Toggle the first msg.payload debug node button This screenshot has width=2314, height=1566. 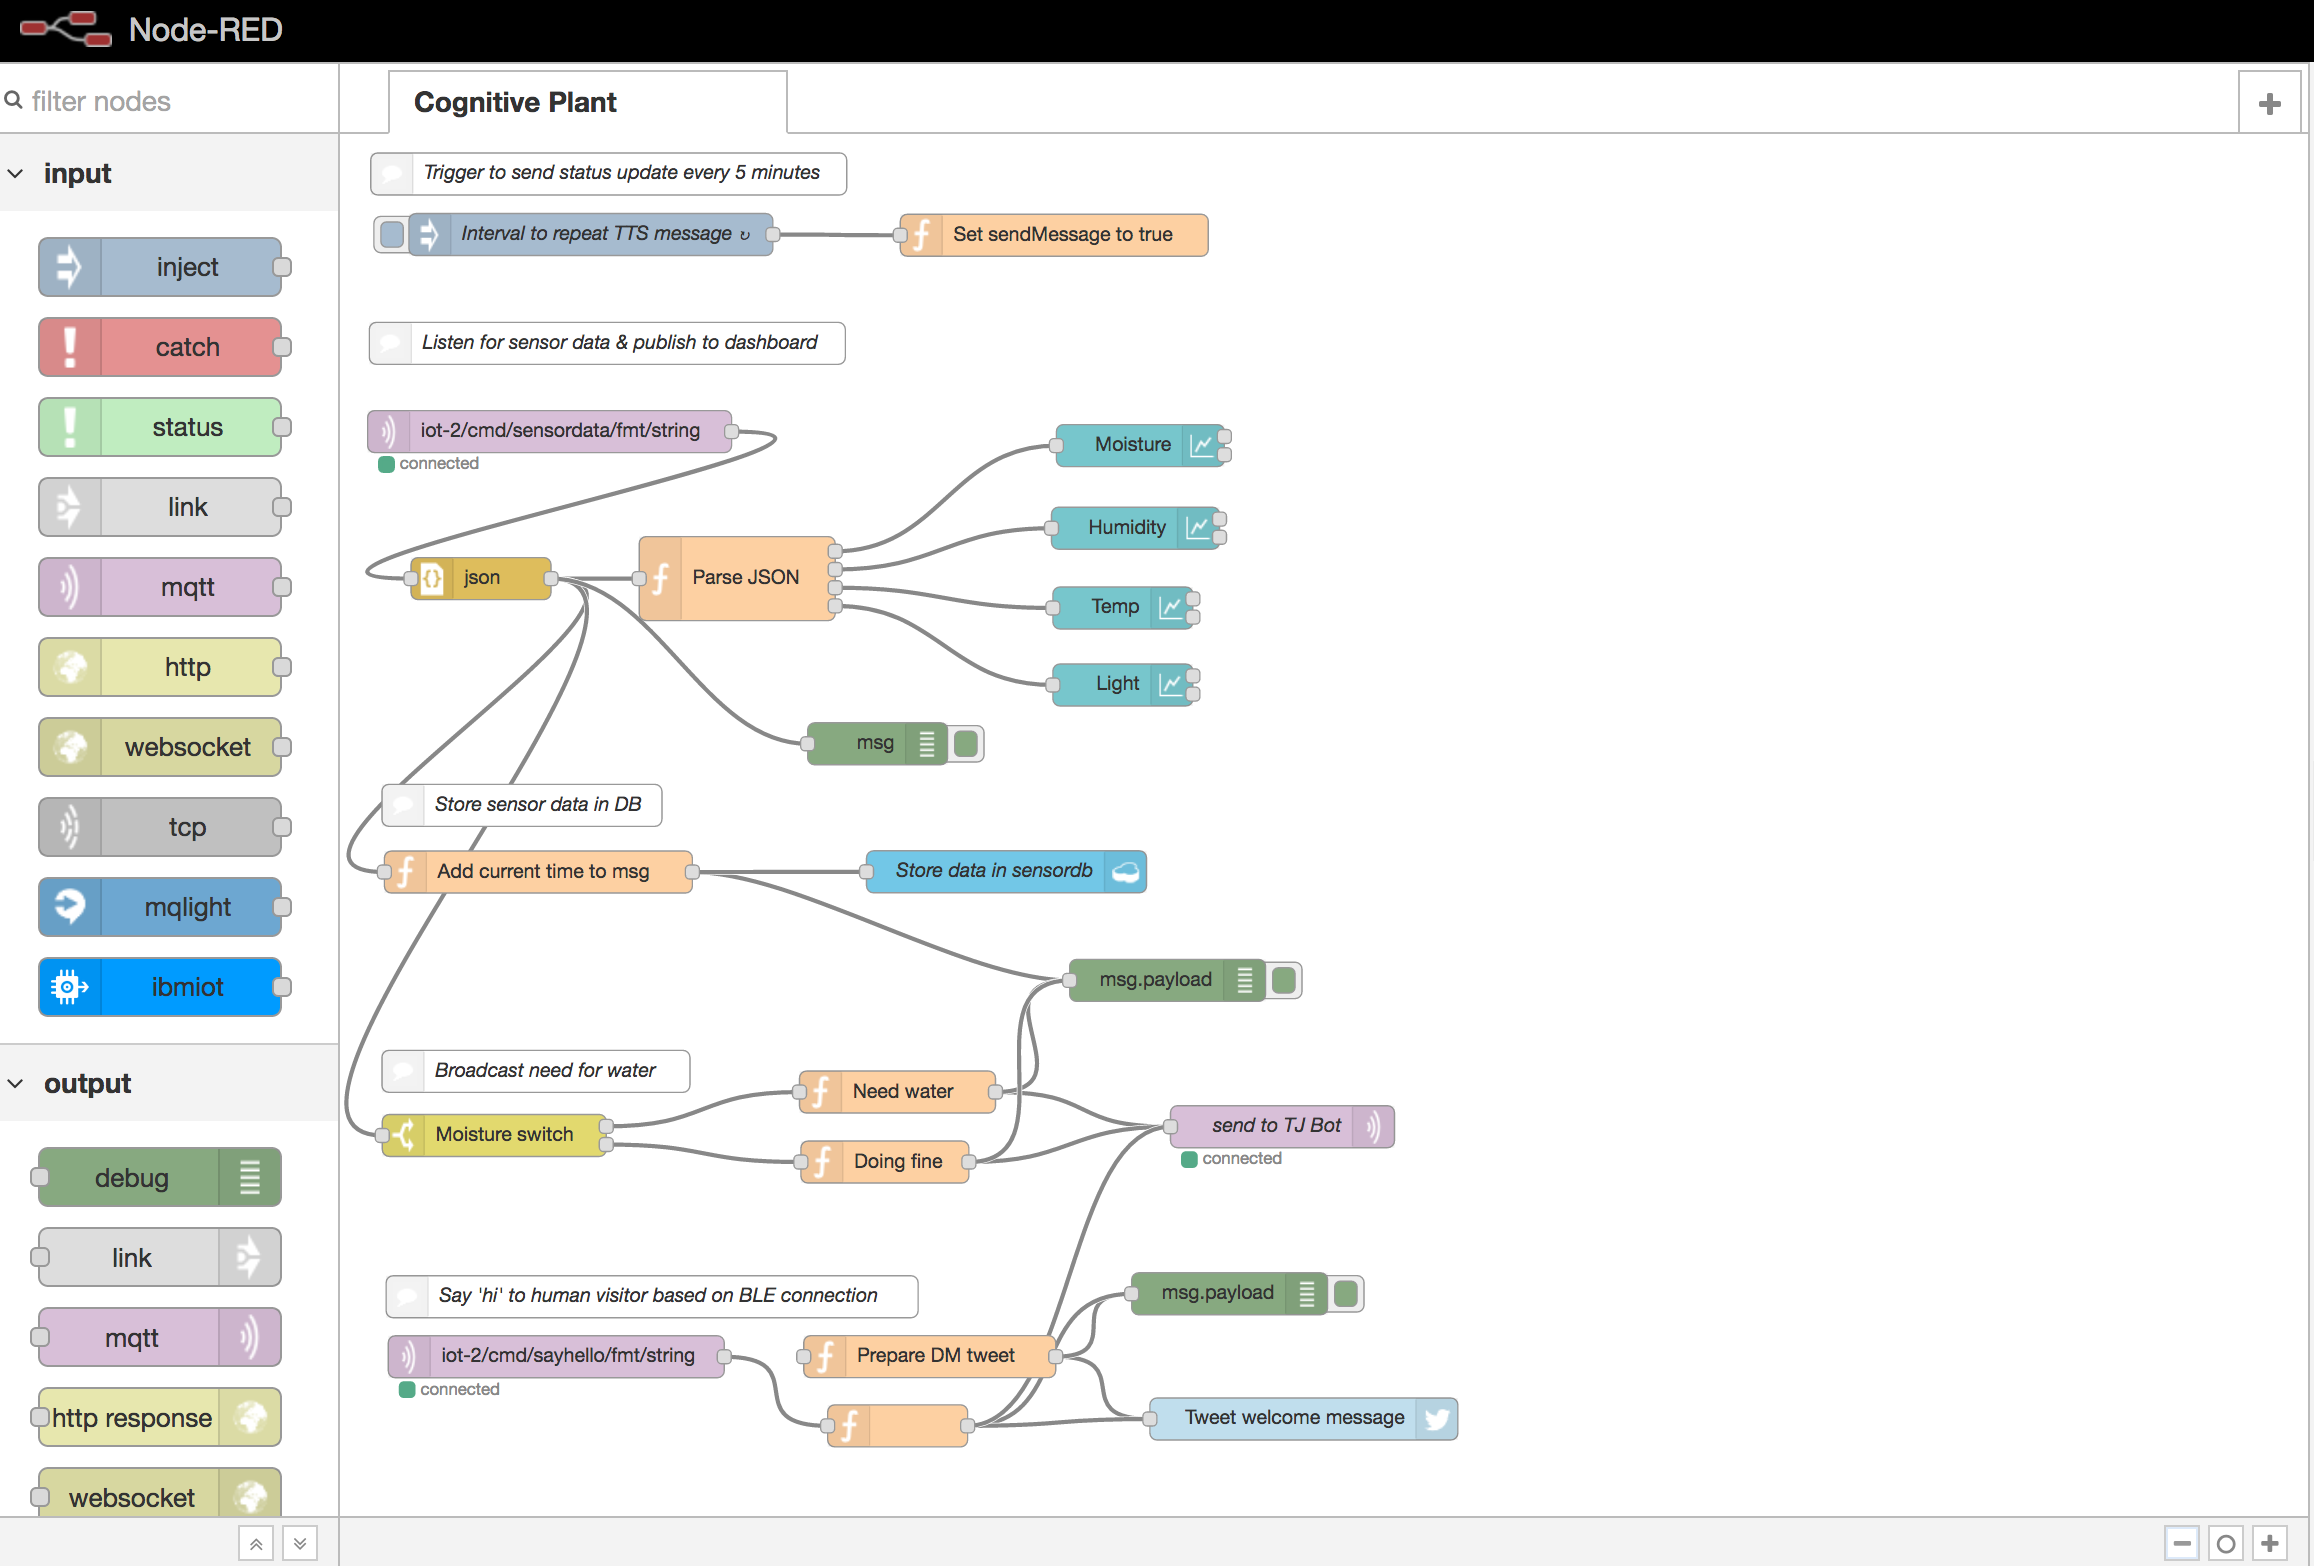pos(1284,980)
